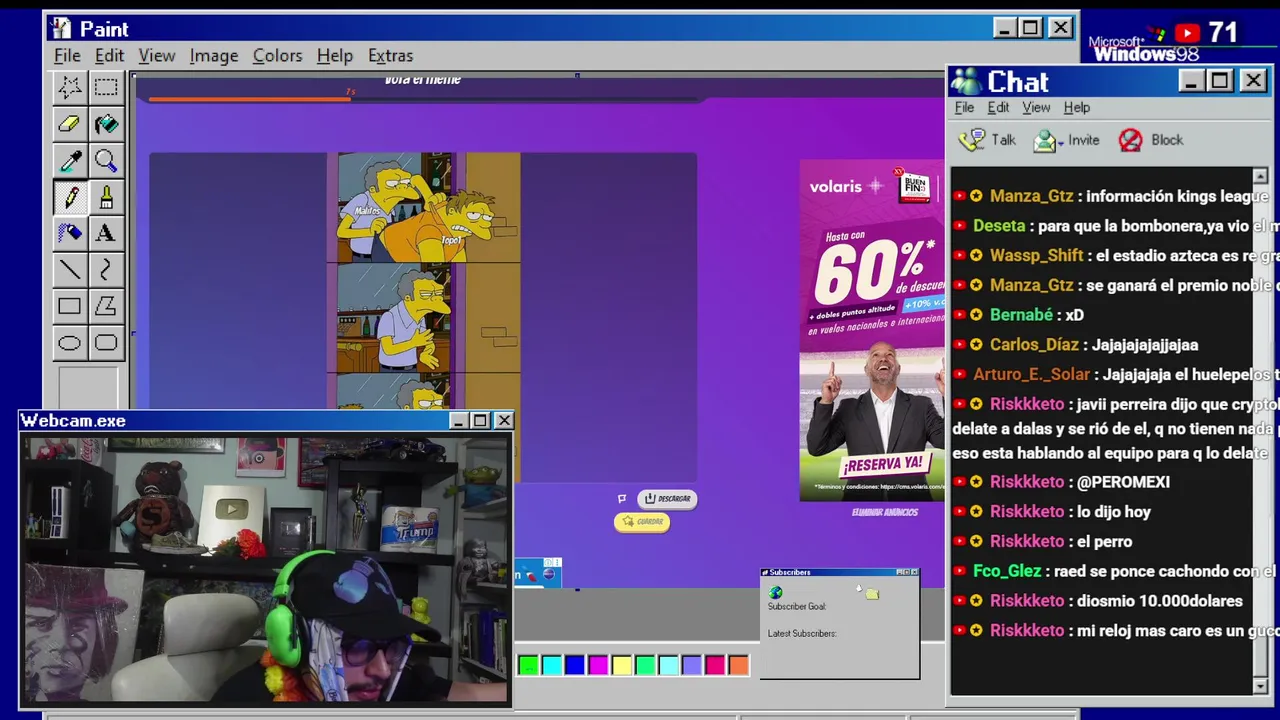Click the Chat window title people icon
Screen dimensions: 1280x720
click(966, 82)
